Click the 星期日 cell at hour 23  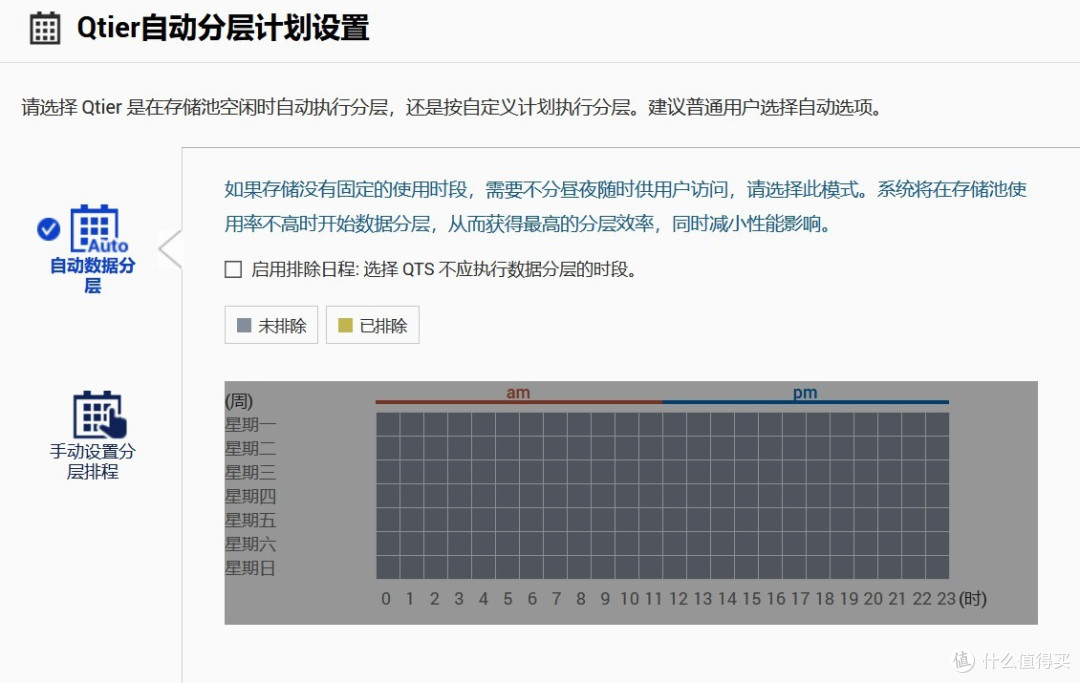click(x=937, y=567)
